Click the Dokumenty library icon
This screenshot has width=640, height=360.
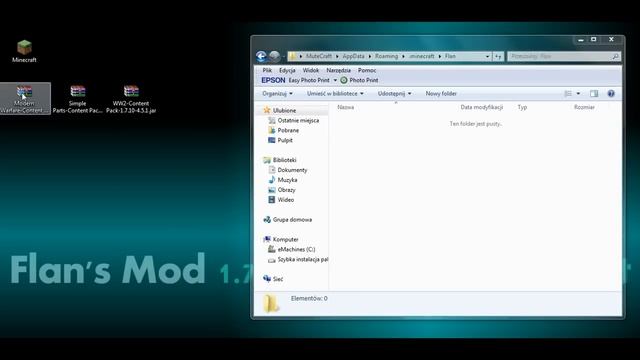pyautogui.click(x=272, y=170)
